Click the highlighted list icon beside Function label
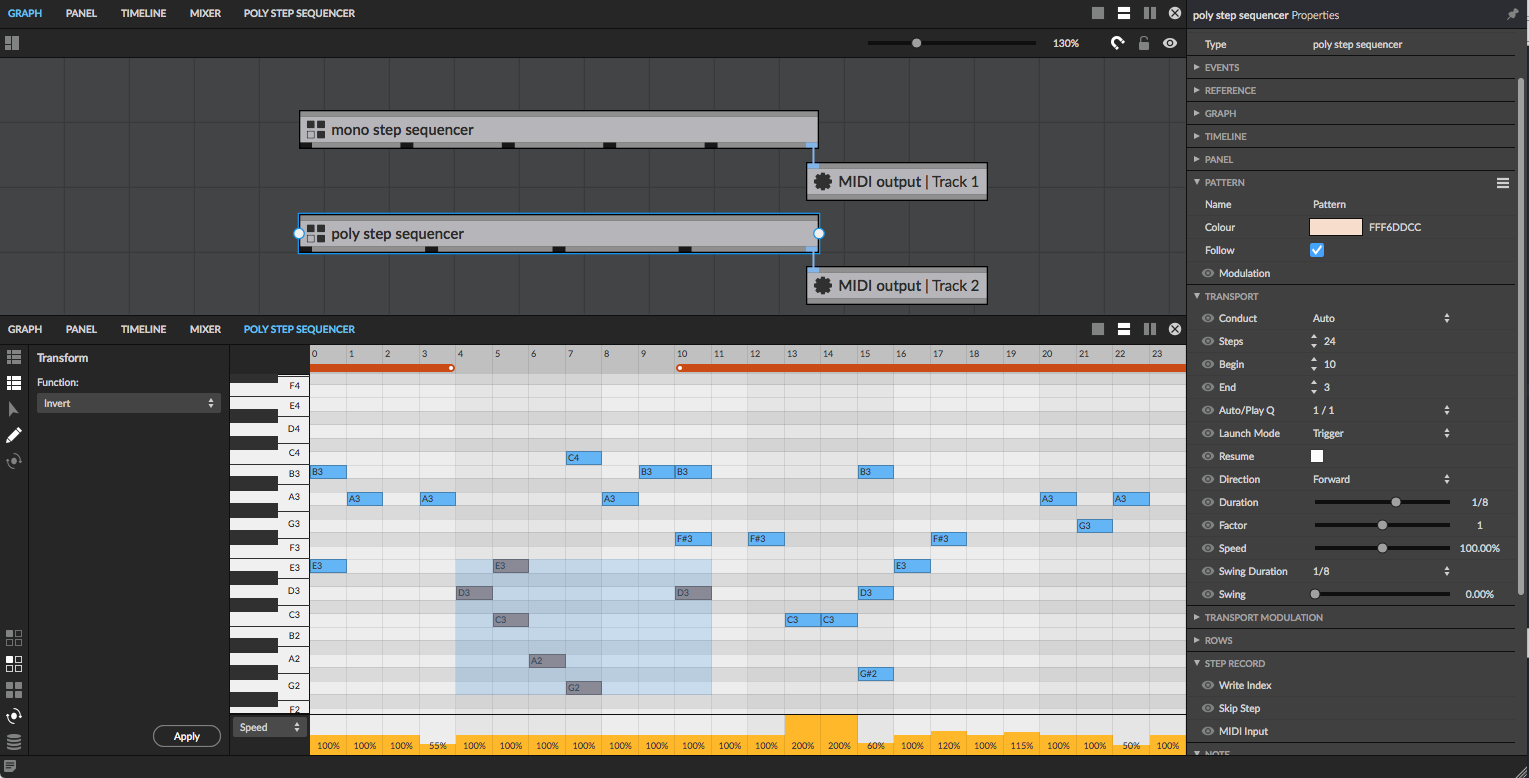 14,383
